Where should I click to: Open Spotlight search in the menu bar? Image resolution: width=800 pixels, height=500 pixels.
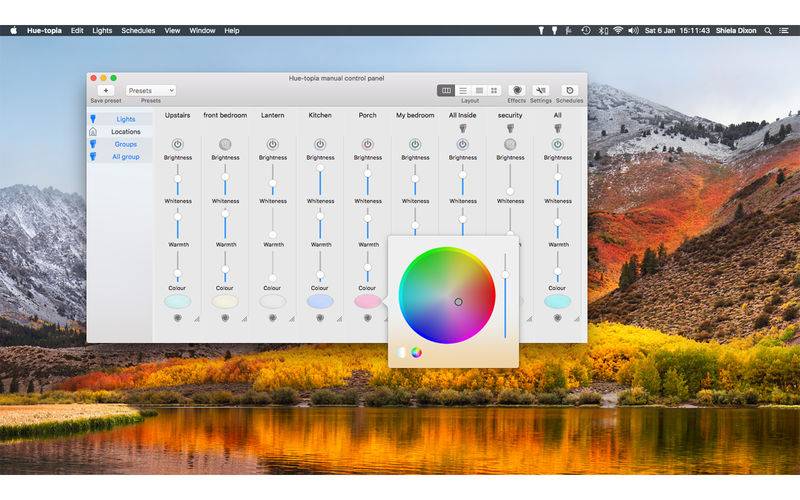pyautogui.click(x=768, y=31)
